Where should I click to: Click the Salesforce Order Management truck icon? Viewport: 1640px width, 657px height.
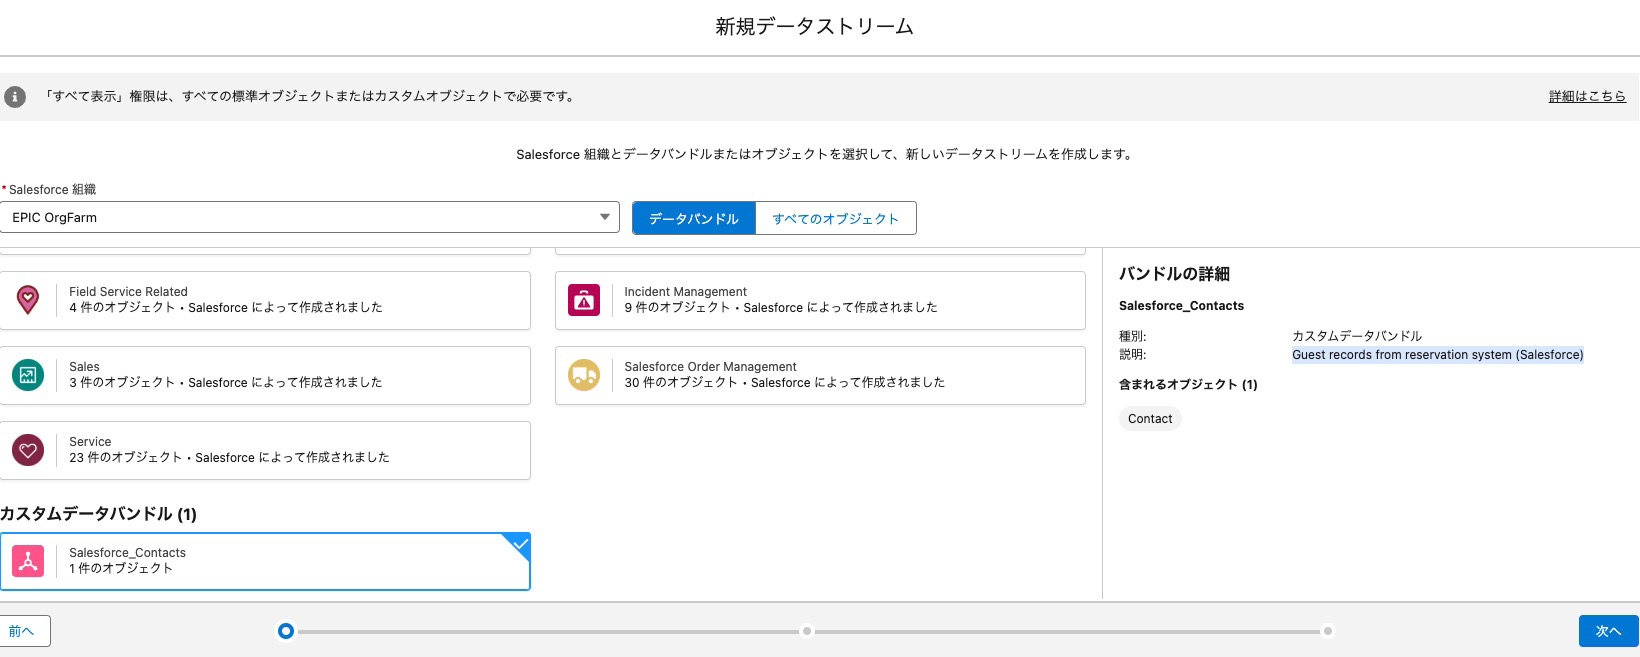coord(584,375)
